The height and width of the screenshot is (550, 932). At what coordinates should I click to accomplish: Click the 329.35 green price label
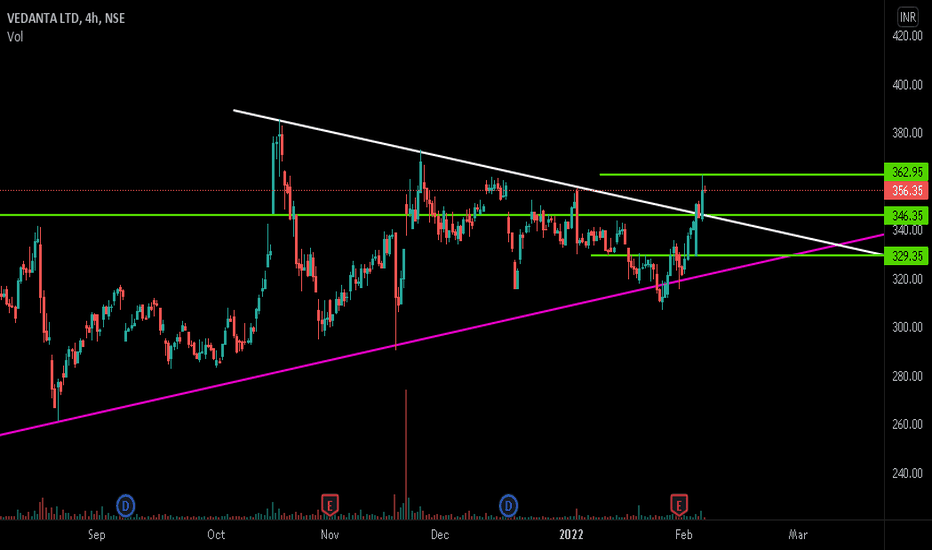pos(906,256)
